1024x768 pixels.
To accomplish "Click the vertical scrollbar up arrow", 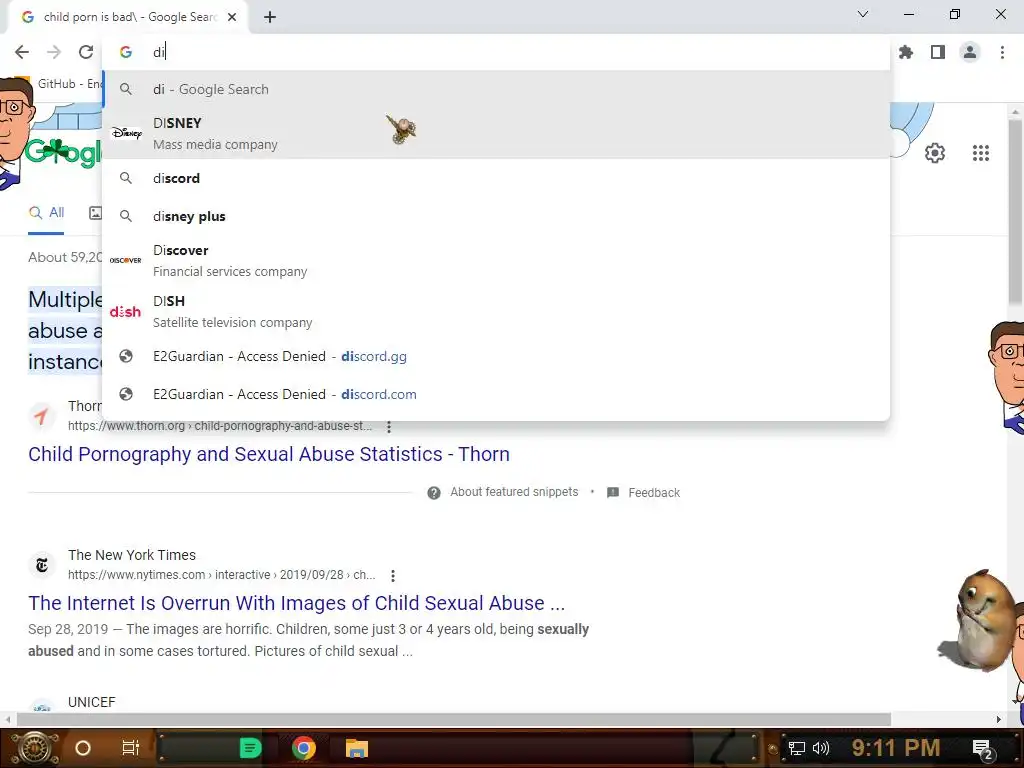I will point(1016,112).
